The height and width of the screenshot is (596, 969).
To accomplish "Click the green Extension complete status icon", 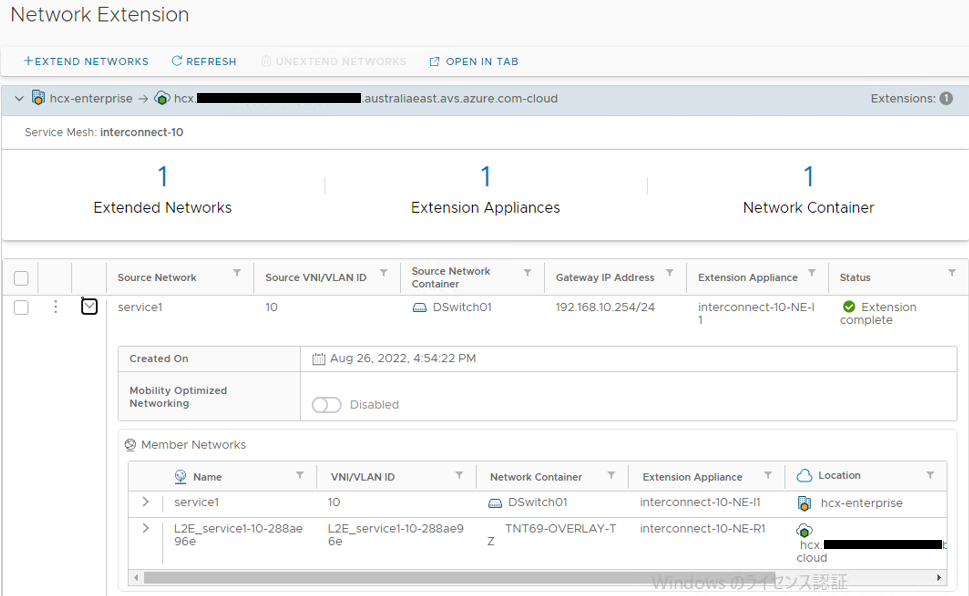I will (x=849, y=307).
